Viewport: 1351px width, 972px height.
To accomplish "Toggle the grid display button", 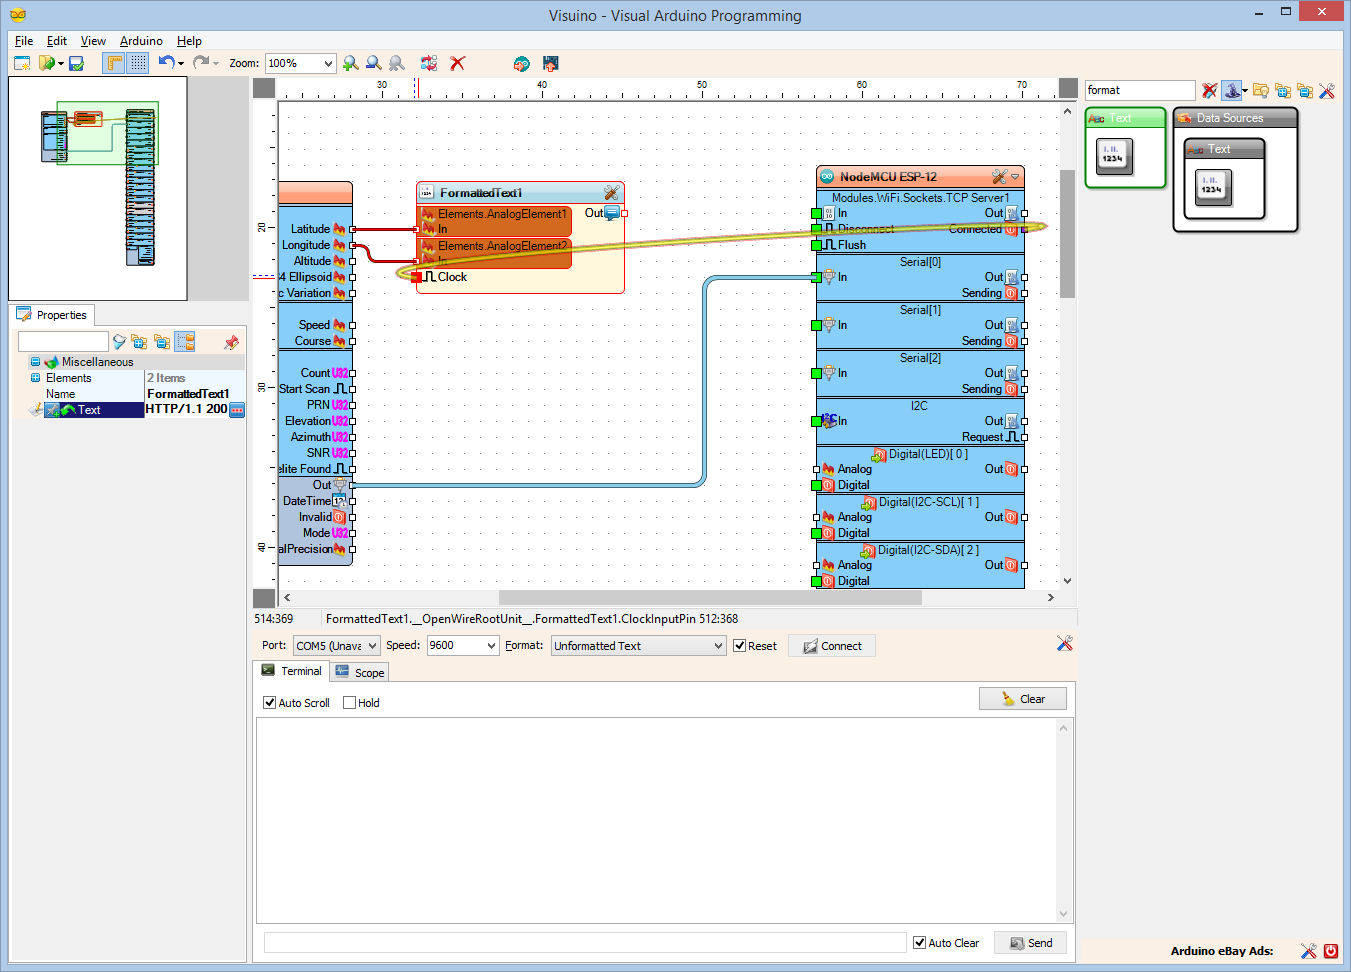I will [135, 63].
